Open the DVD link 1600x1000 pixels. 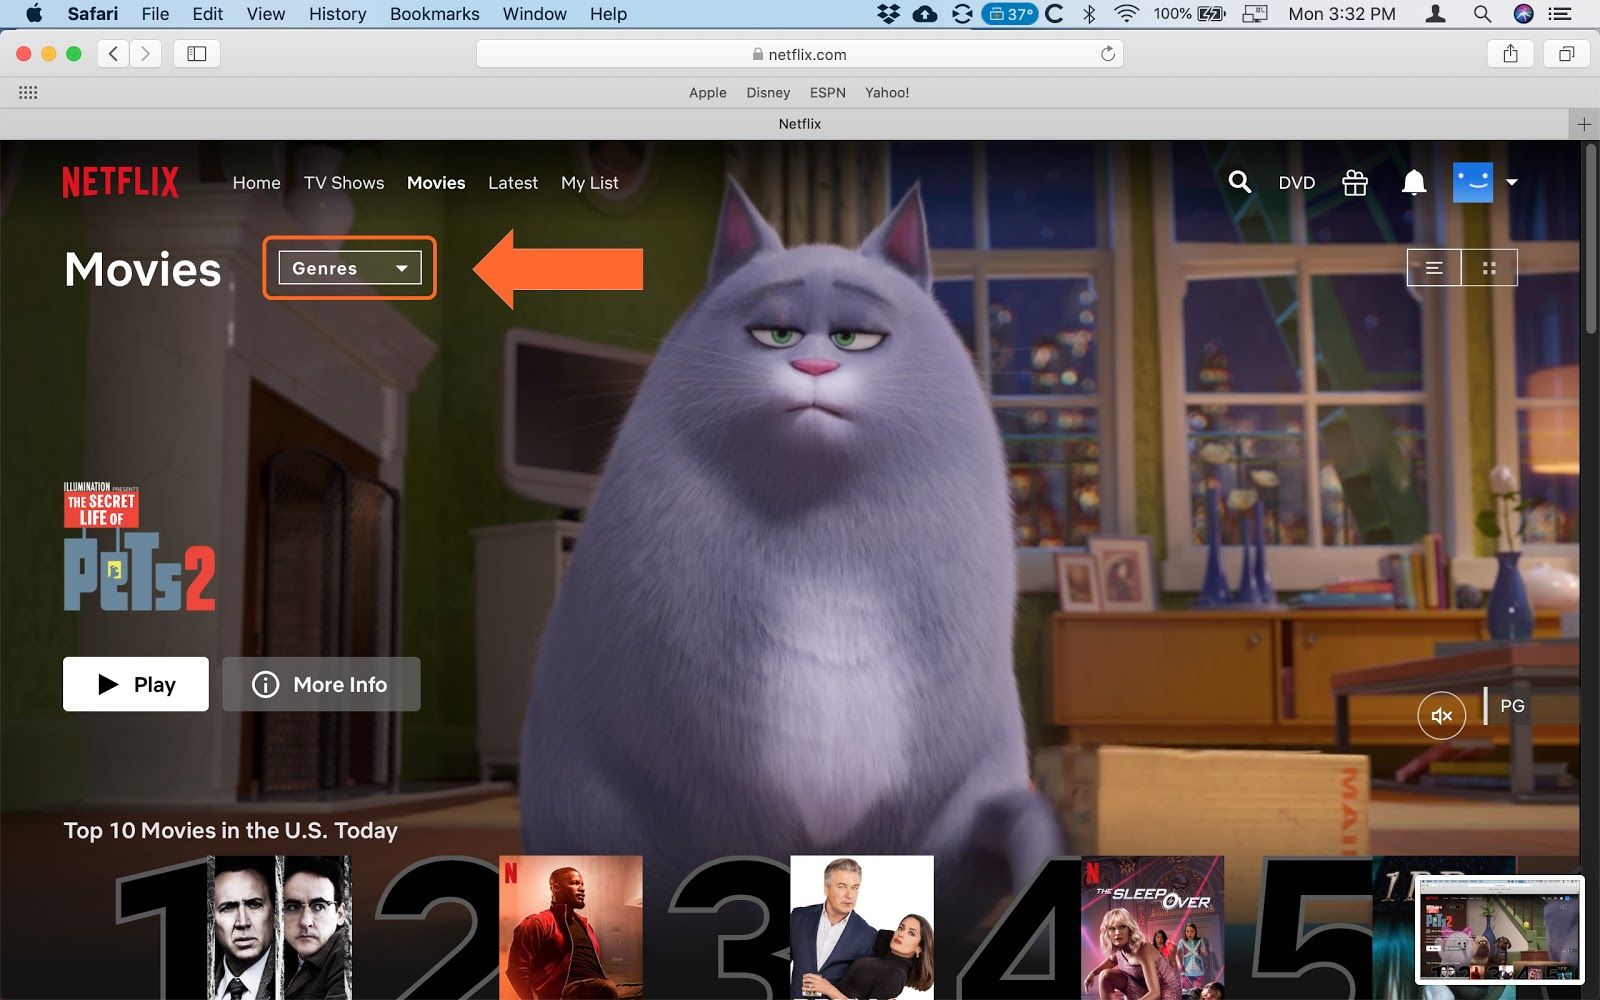point(1297,183)
